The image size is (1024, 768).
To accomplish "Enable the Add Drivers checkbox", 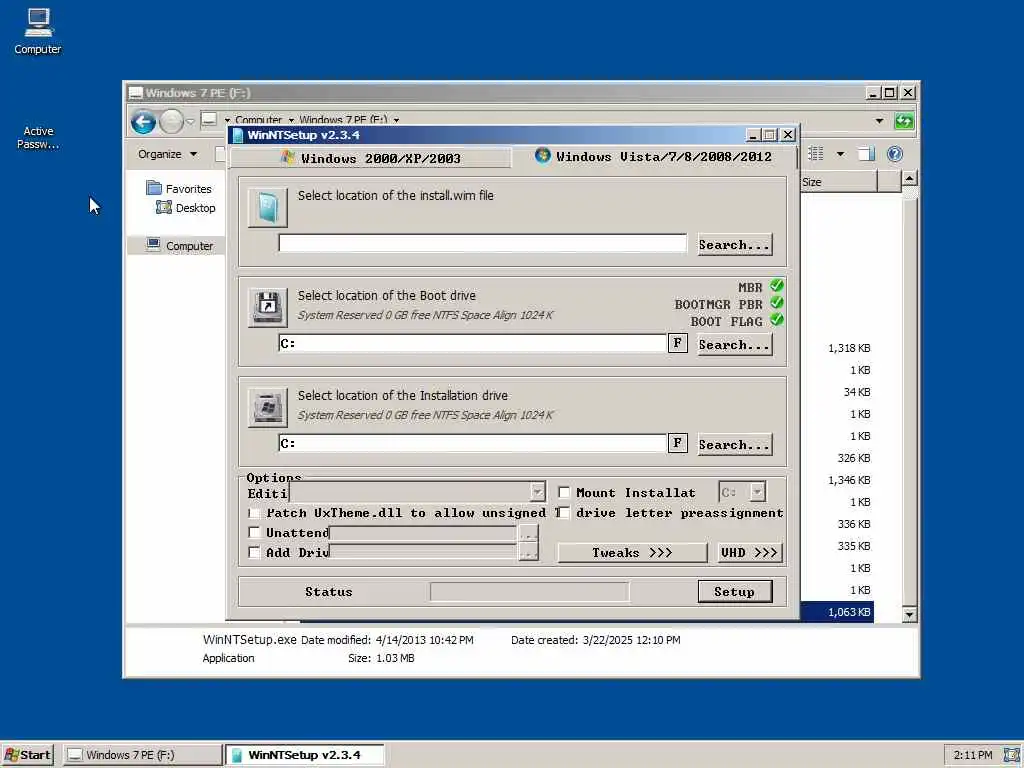I will point(254,552).
